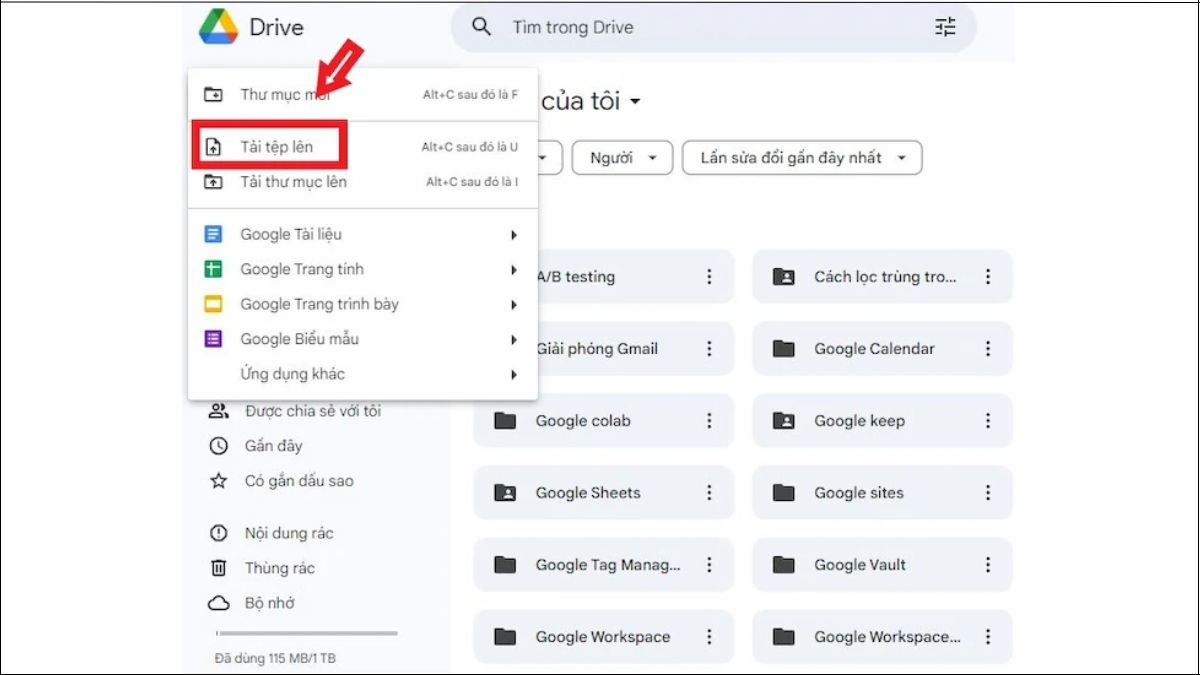Click the Đã dùng 115 MB/1 TB text
The height and width of the screenshot is (675, 1200).
pos(275,659)
